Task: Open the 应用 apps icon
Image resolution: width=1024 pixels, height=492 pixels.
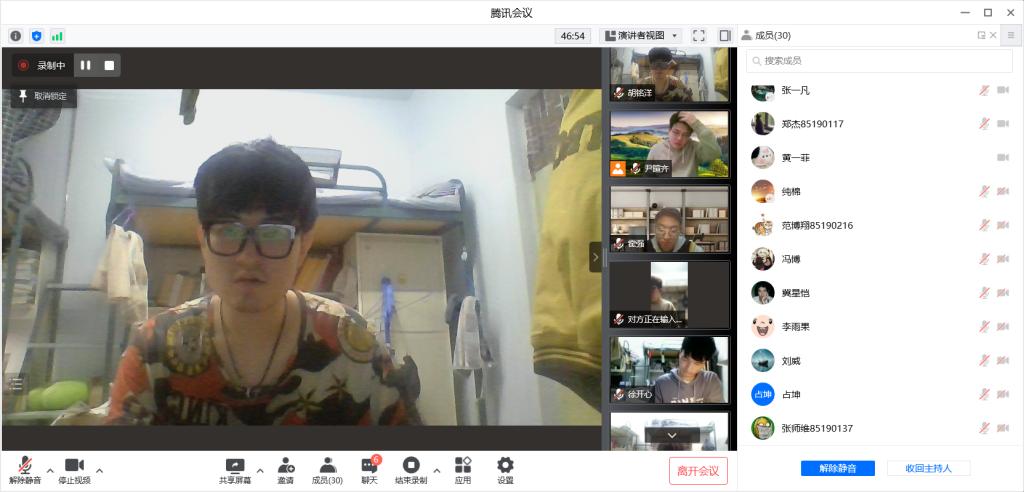Action: click(x=463, y=469)
